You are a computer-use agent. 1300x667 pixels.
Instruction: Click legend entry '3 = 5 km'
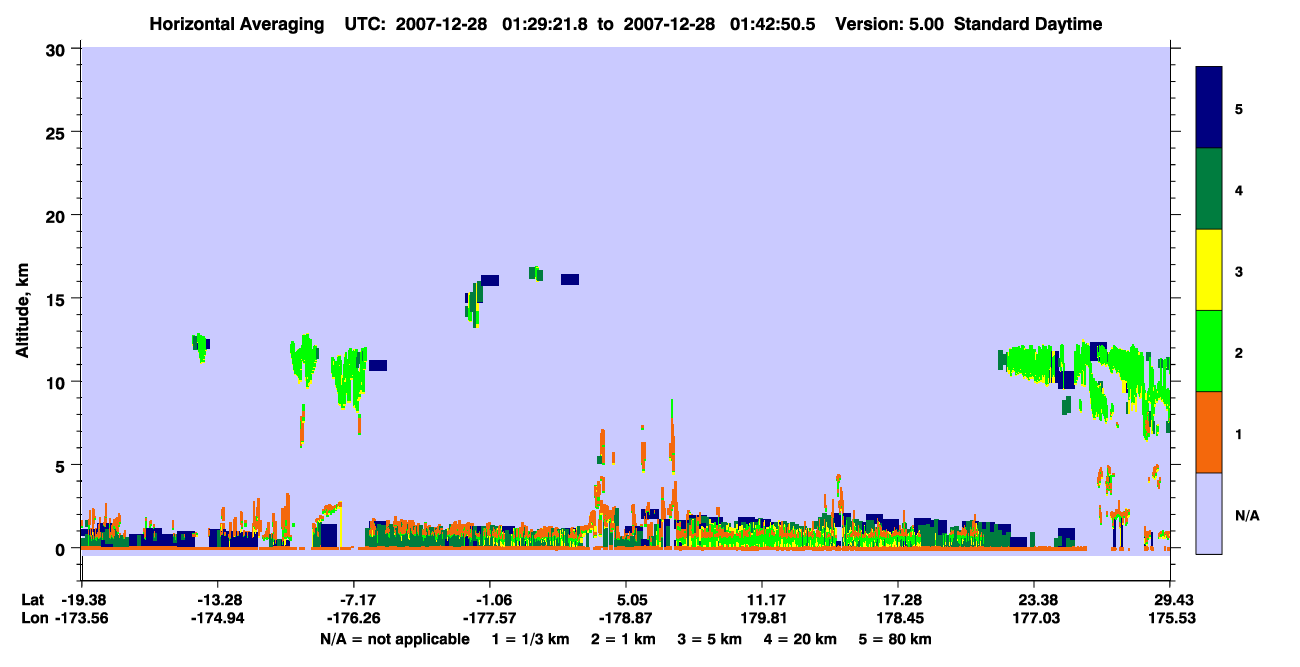[710, 639]
